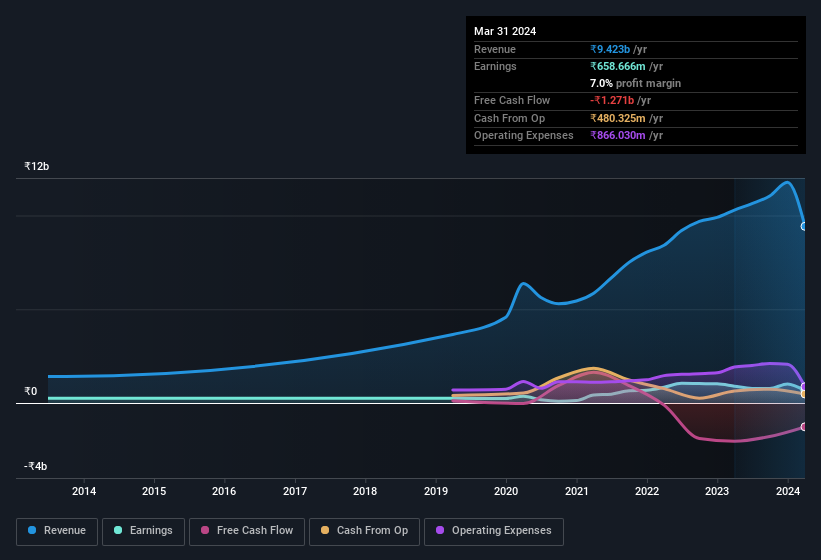Screen dimensions: 821x560
Task: Click the ₹9.423b revenue value
Action: tap(610, 49)
